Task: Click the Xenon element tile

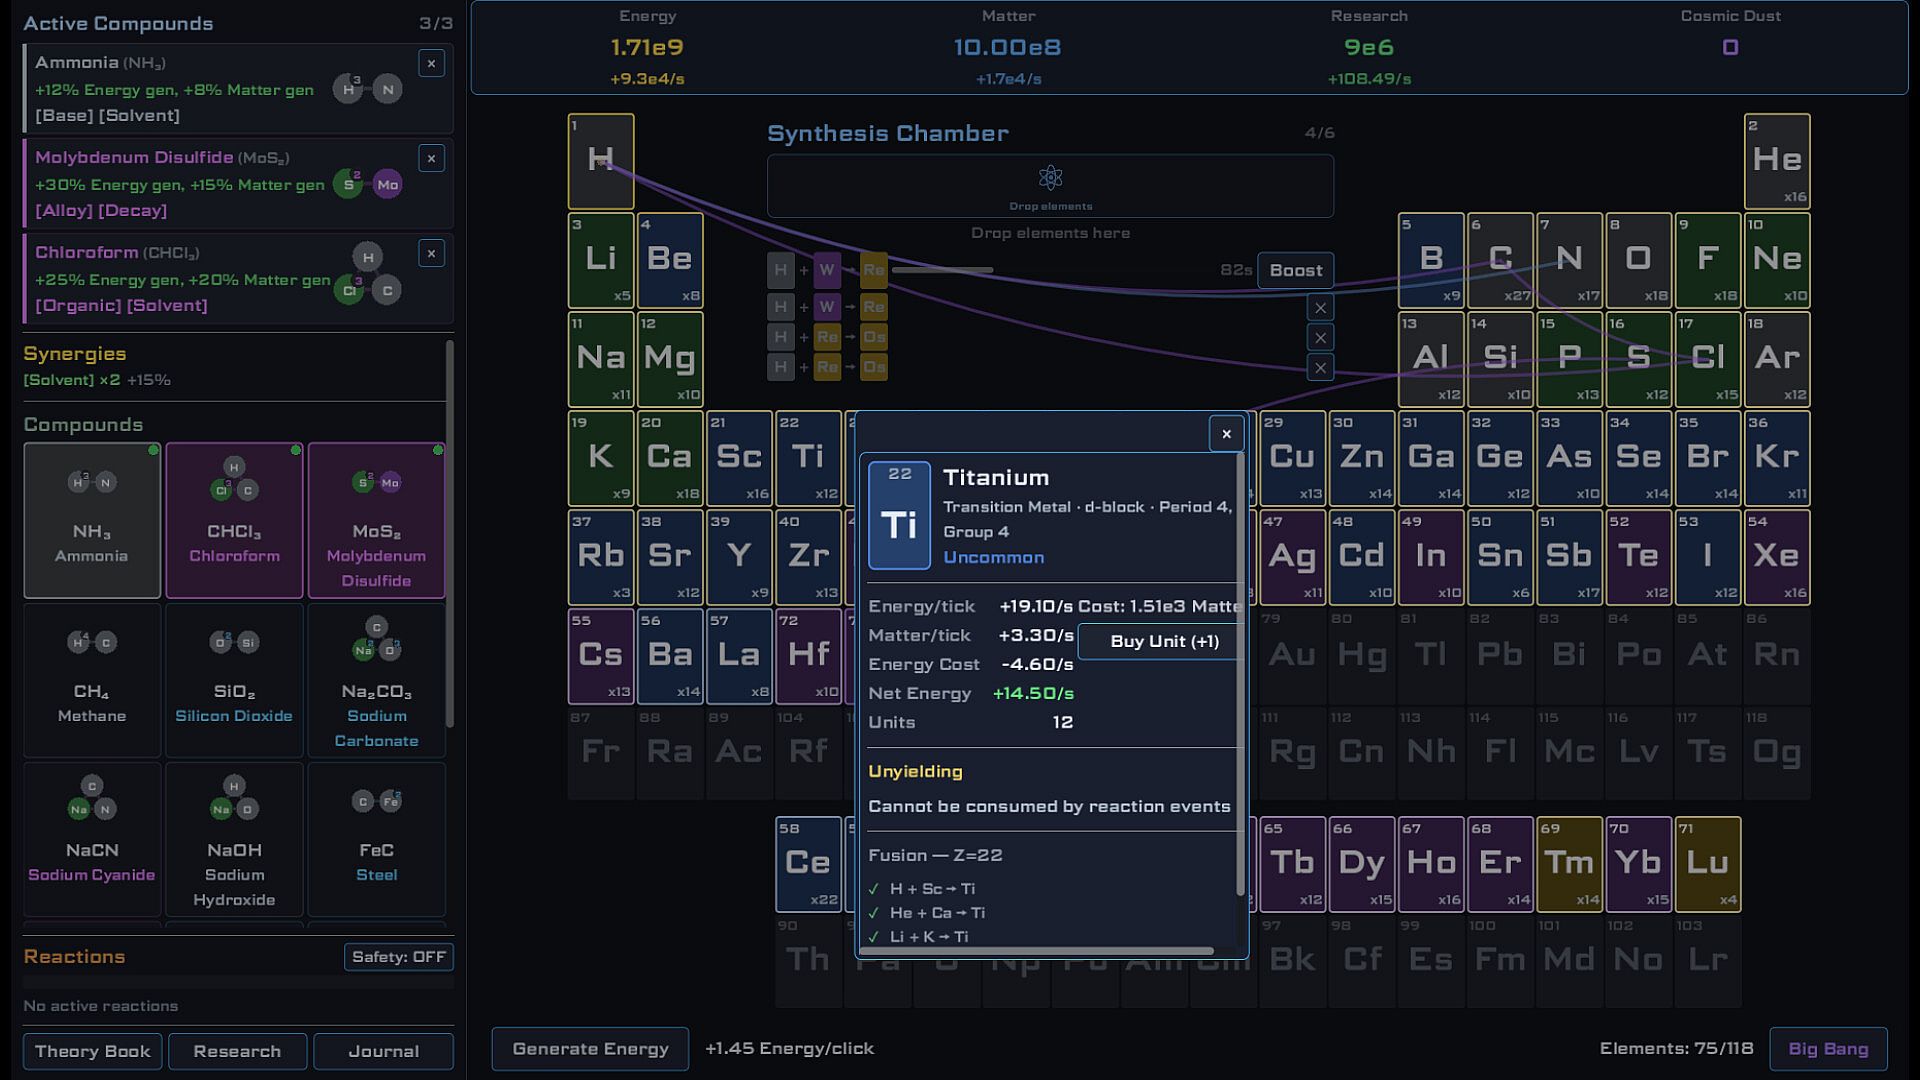Action: [1777, 557]
